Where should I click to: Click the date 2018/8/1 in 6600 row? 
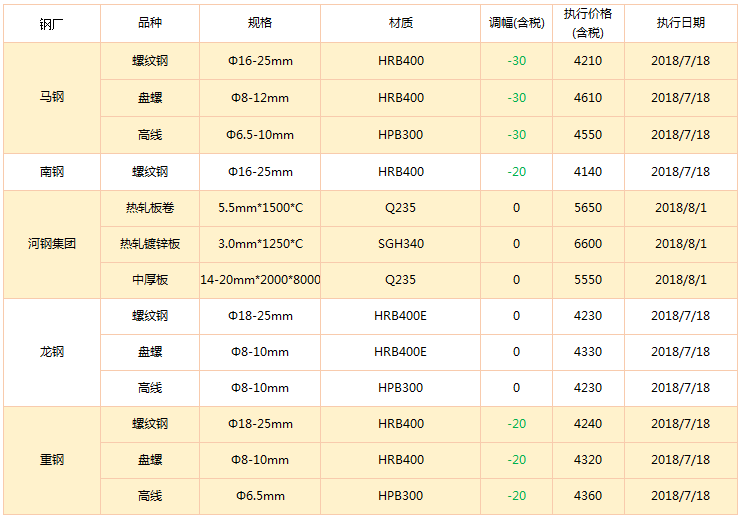[x=681, y=244]
